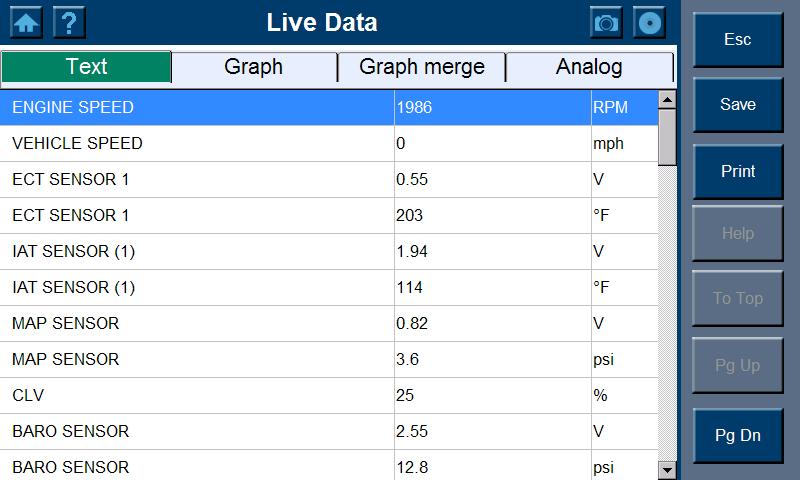Select the CLV percentage row
This screenshot has width=800, height=480.
click(x=329, y=395)
